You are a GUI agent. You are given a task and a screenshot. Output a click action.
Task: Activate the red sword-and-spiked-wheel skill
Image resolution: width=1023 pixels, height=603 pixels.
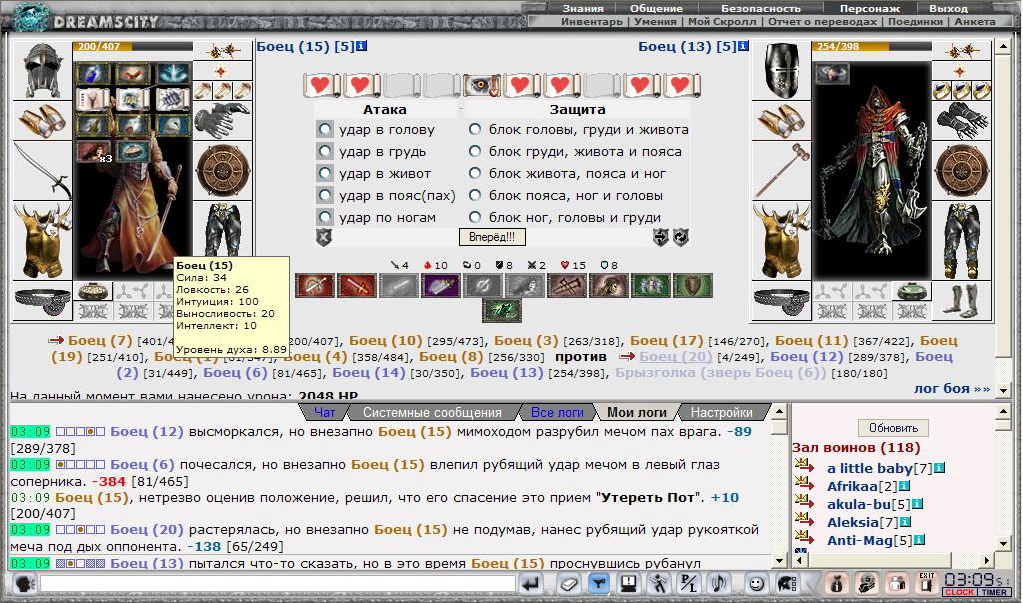tap(315, 286)
